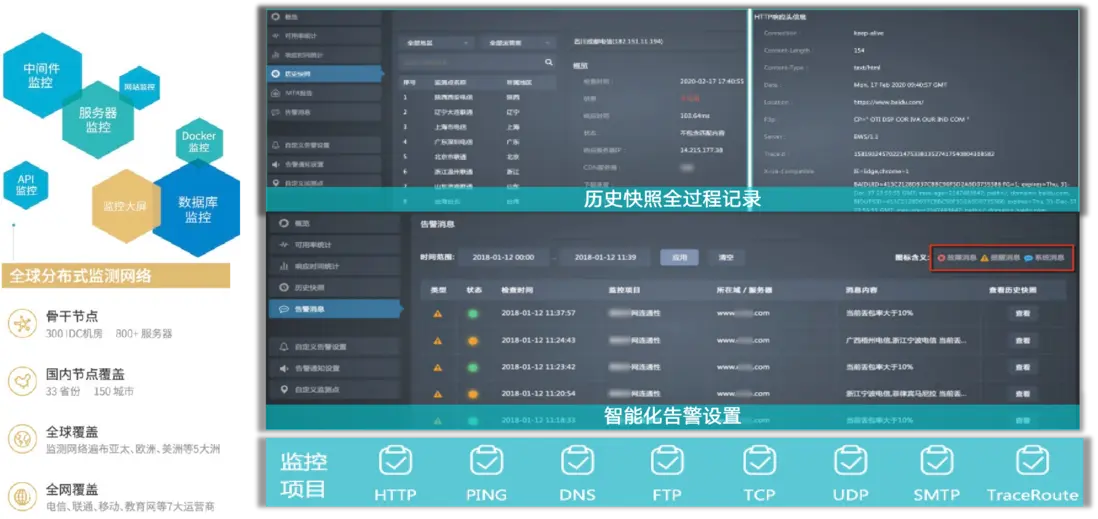Click the SMTP monitoring item icon
This screenshot has height=519, width=1098.
click(937, 460)
